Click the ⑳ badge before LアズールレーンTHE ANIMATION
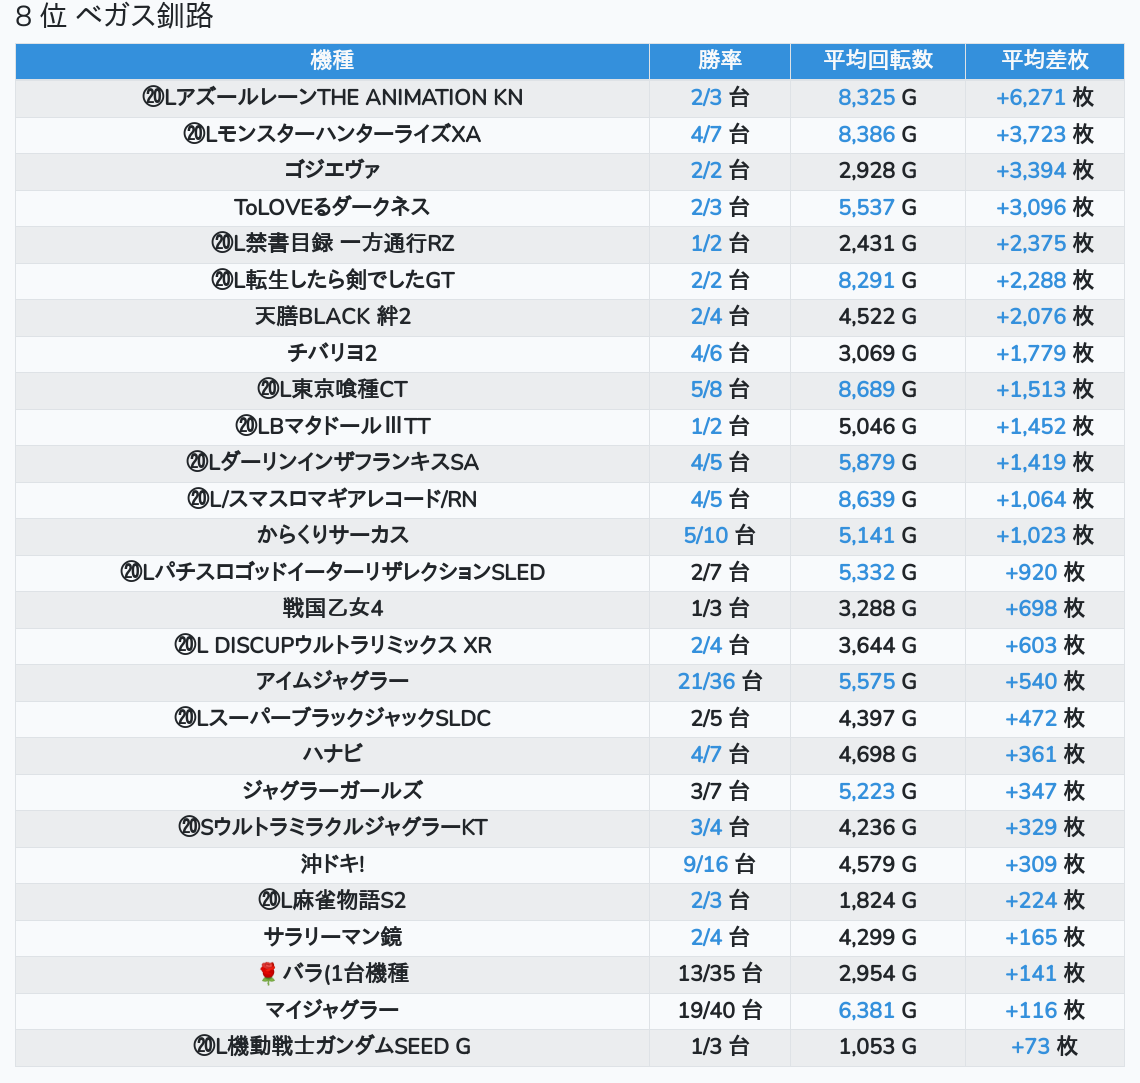Image resolution: width=1140 pixels, height=1083 pixels. tap(153, 98)
